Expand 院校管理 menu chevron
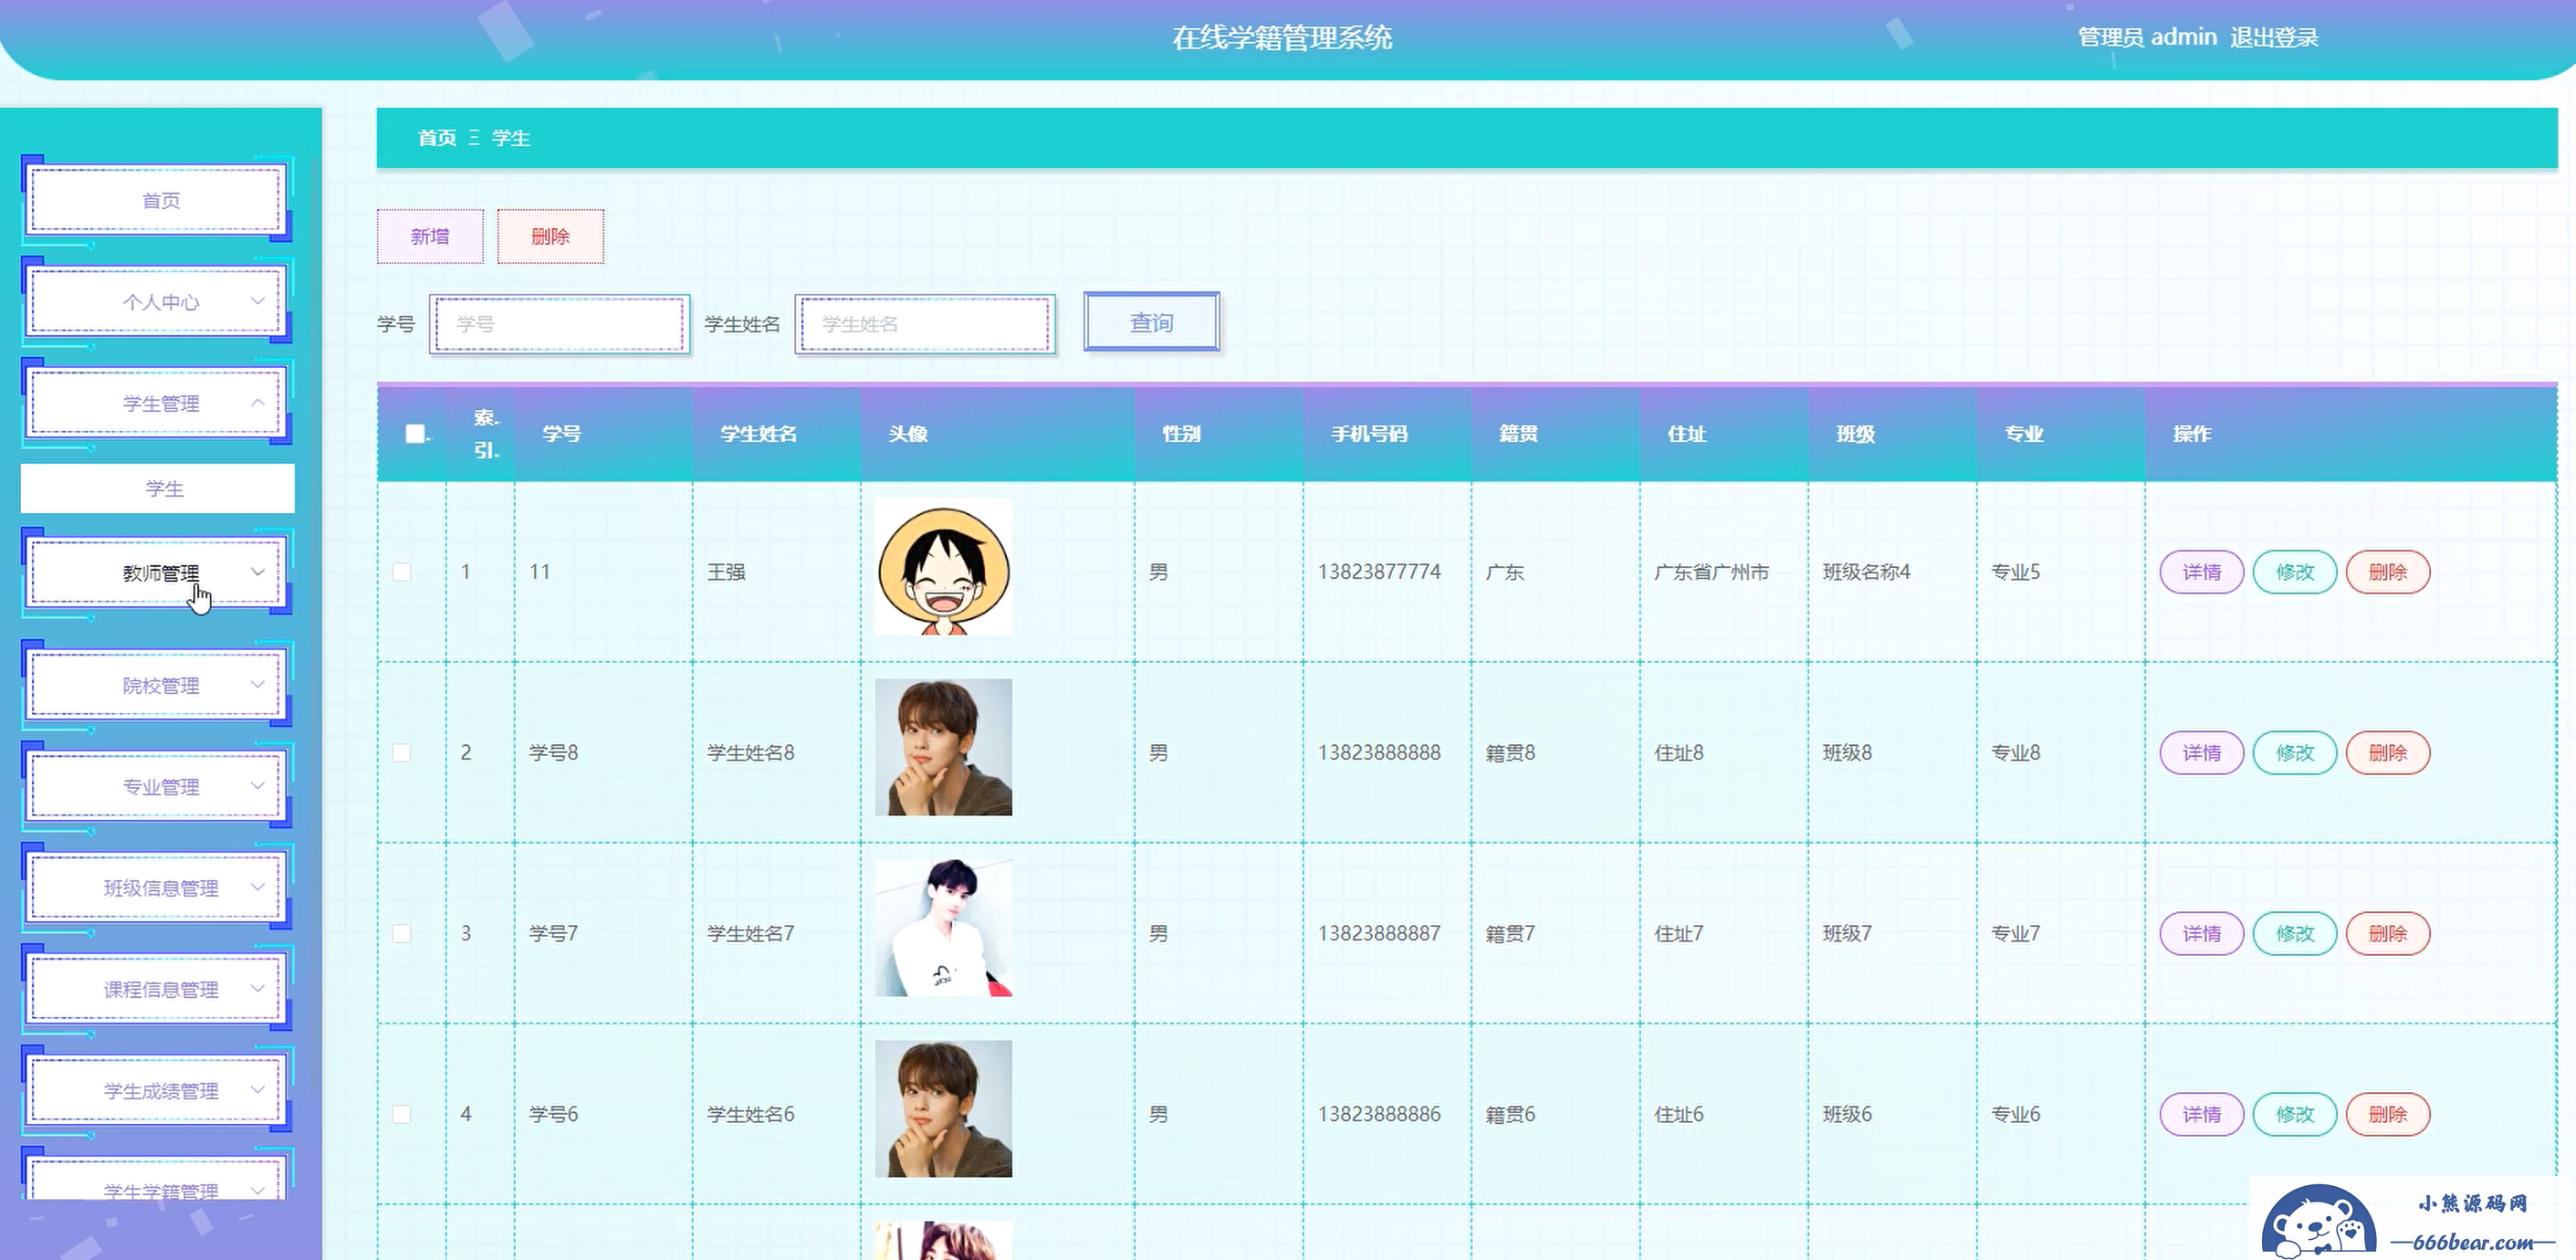Image resolution: width=2576 pixels, height=1260 pixels. pos(257,685)
